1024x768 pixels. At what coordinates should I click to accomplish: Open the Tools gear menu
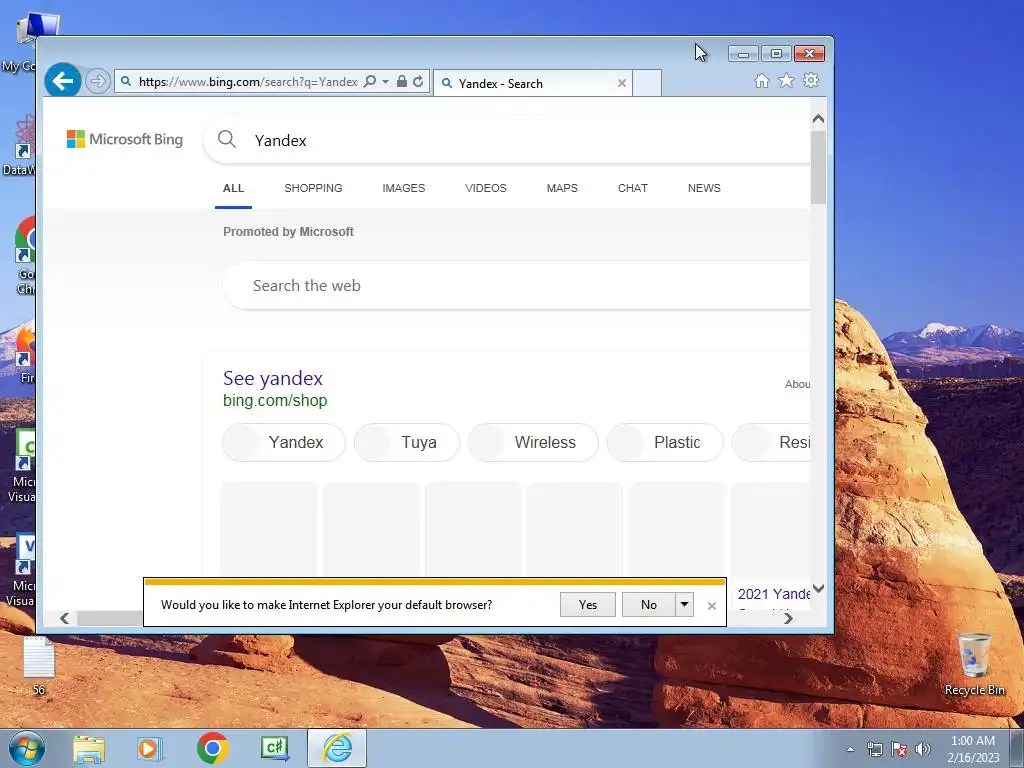click(811, 80)
